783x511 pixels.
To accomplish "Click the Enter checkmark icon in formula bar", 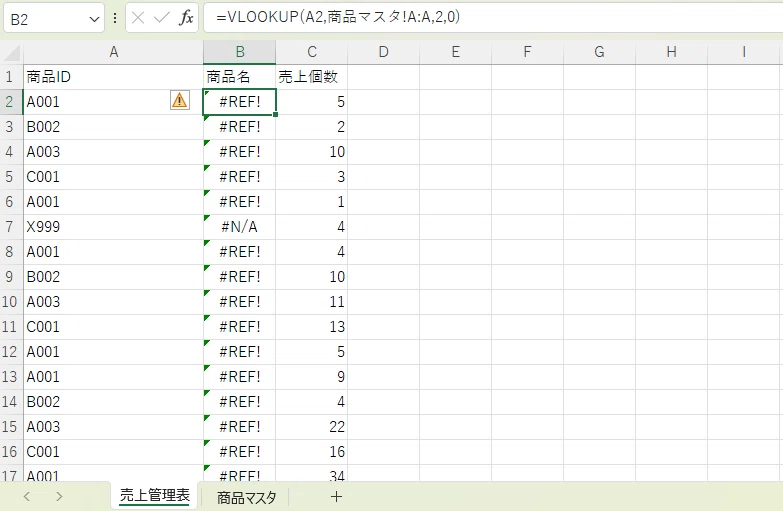I will (162, 18).
